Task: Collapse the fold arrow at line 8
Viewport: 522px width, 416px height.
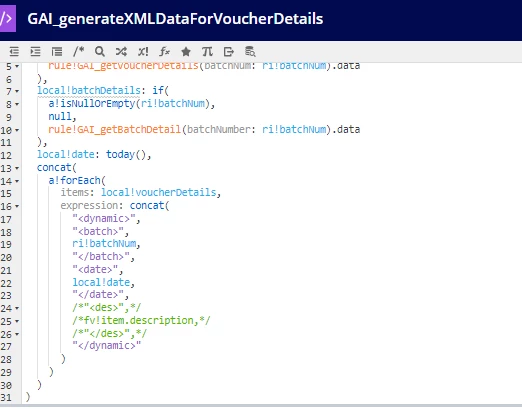Action: coord(17,104)
